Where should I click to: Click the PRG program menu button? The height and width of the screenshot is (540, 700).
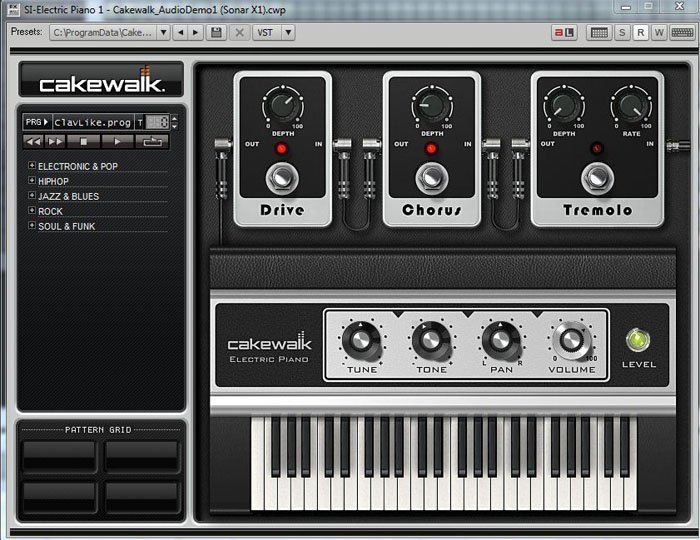[x=37, y=122]
